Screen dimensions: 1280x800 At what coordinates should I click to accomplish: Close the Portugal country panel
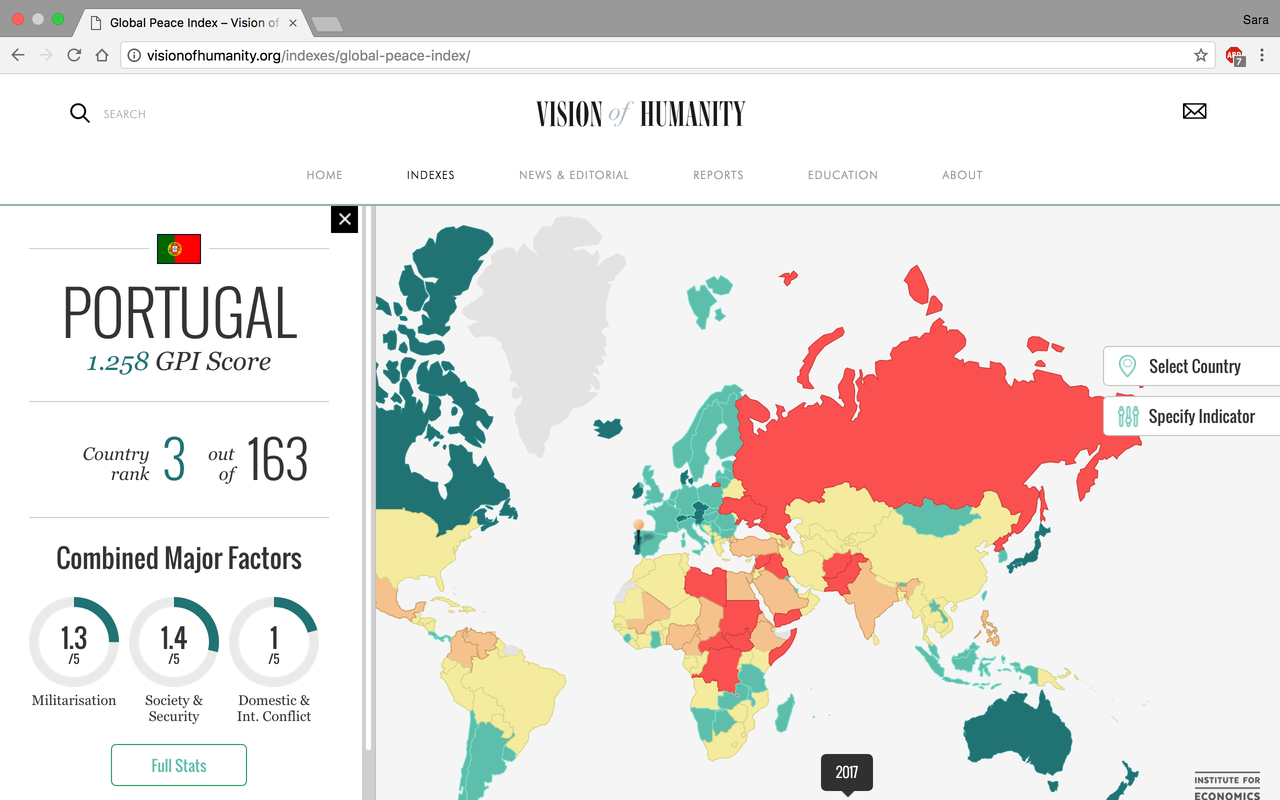pos(344,219)
